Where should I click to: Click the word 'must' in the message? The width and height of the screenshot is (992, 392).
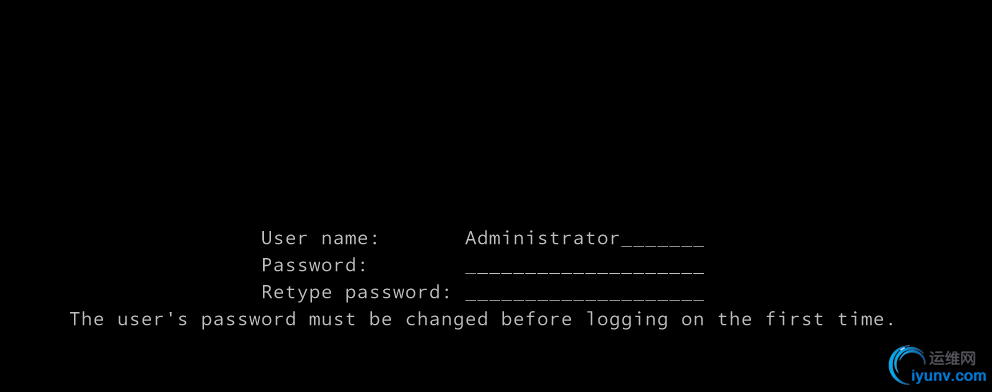pos(332,320)
